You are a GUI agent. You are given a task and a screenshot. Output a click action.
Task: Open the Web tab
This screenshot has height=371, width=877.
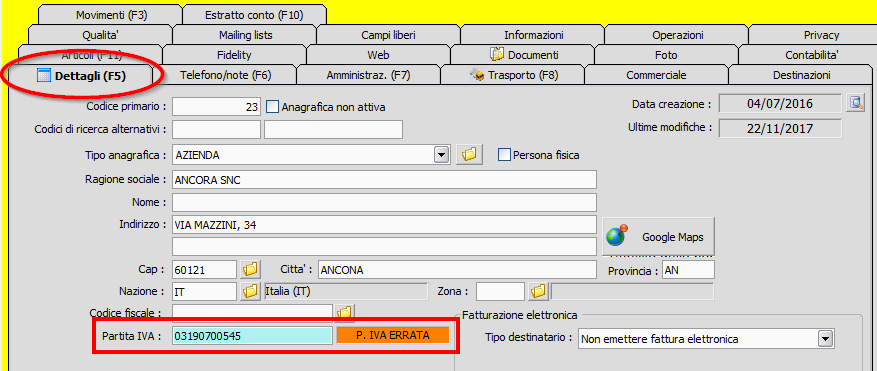pos(378,55)
